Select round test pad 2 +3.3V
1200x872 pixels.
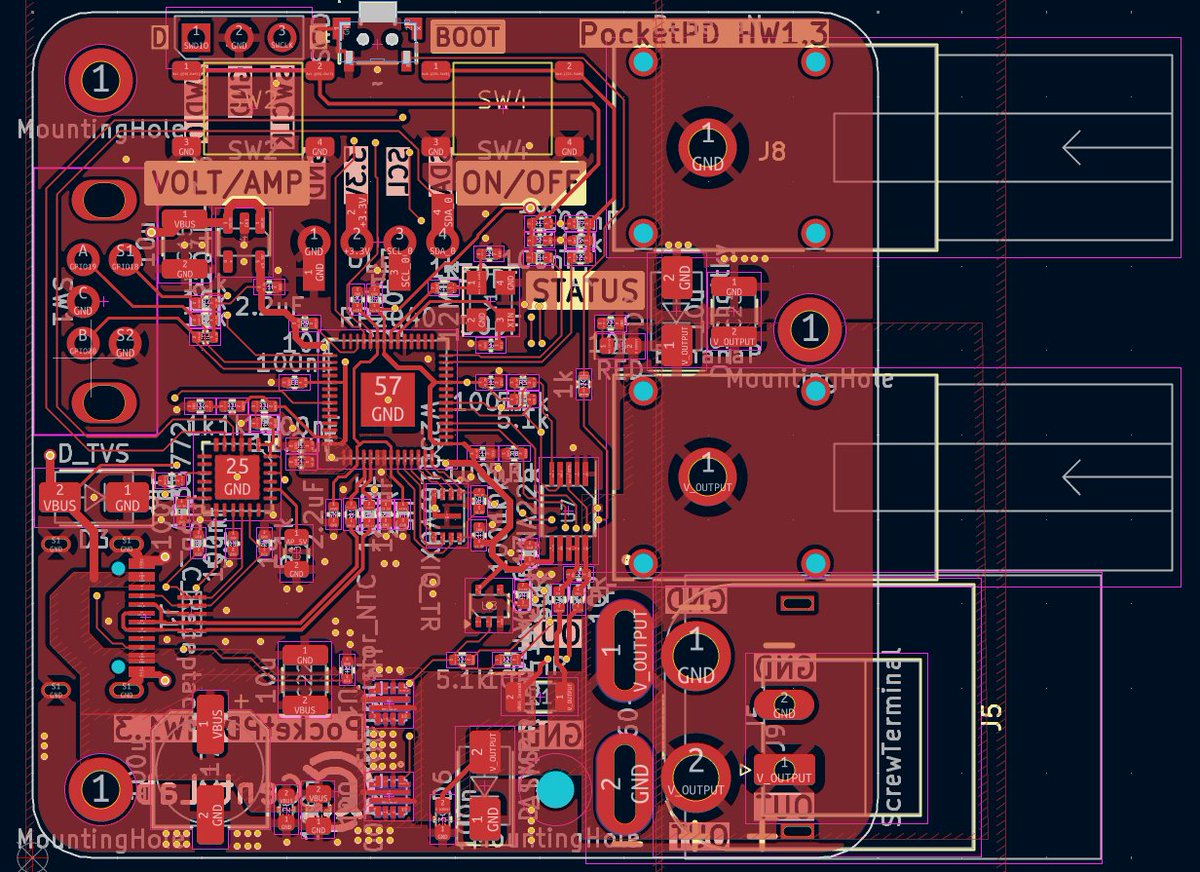[355, 243]
